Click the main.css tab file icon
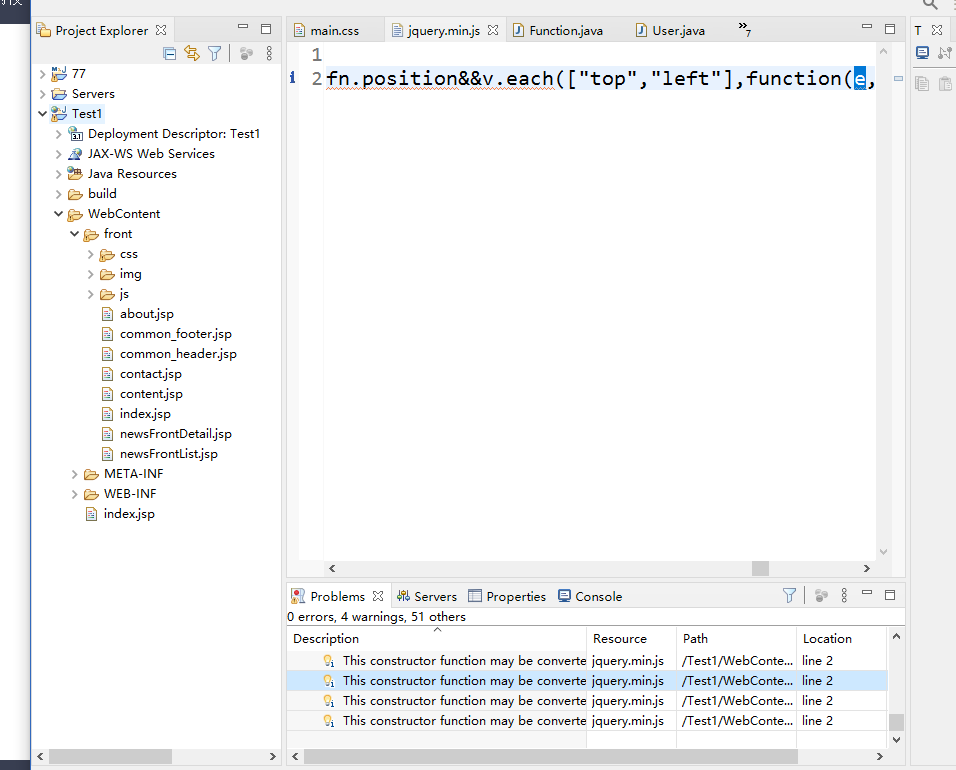Screen dimensions: 956x770 299,30
